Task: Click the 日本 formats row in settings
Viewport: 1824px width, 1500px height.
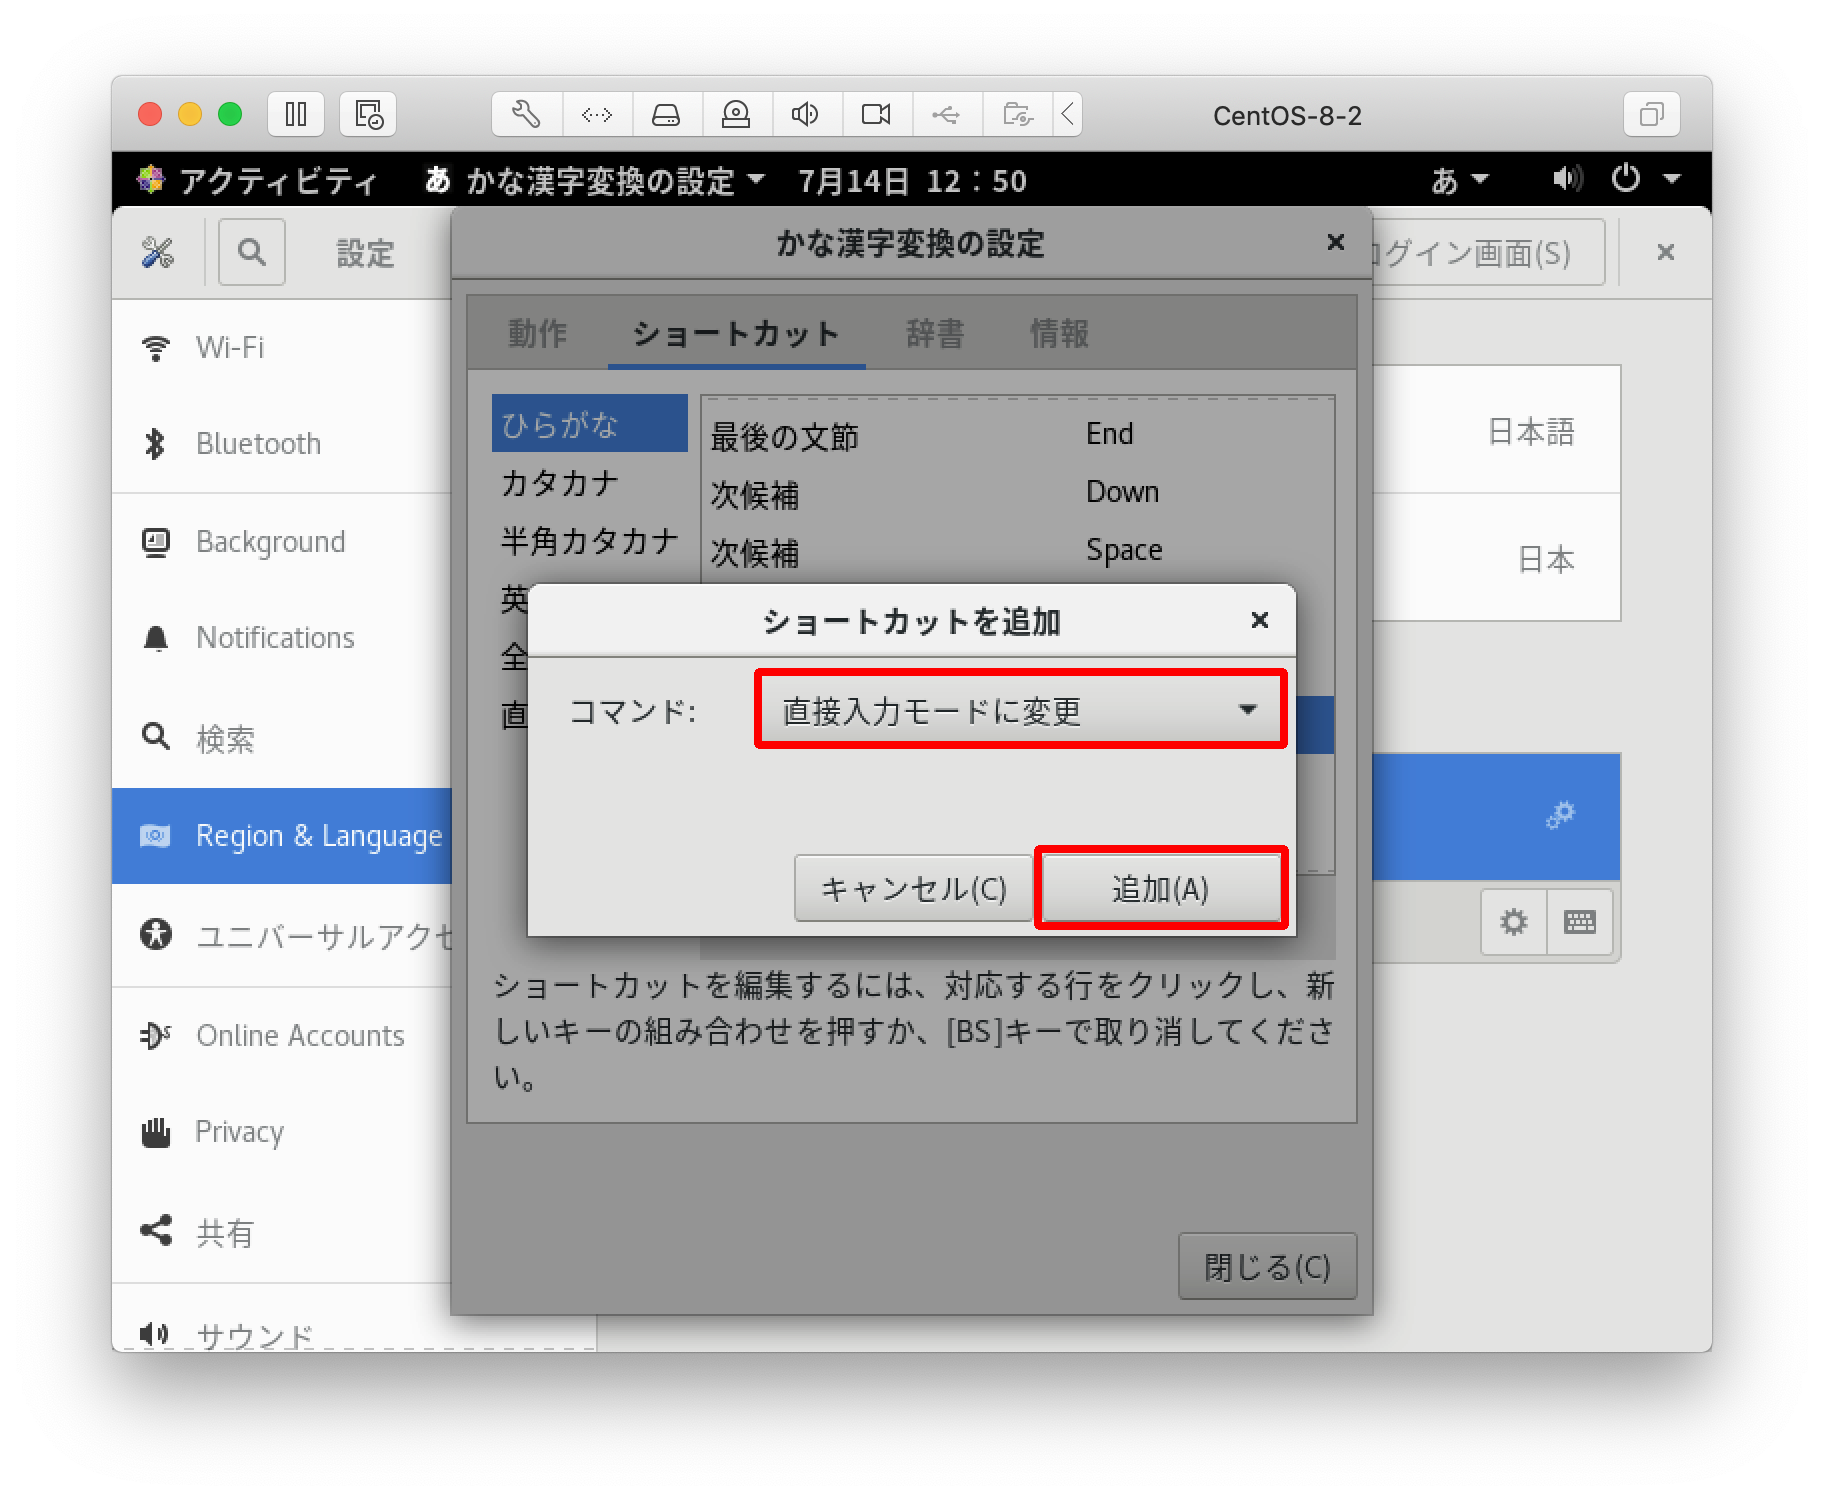Action: click(x=1496, y=558)
